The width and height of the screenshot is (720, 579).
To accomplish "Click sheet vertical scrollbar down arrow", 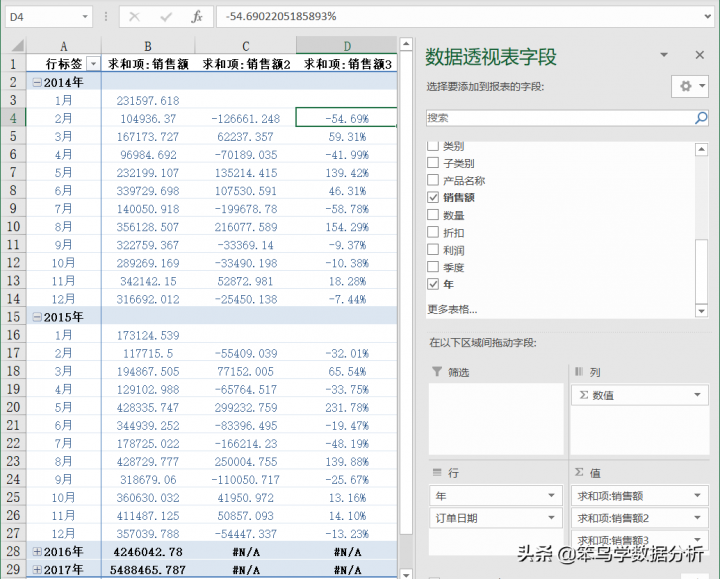I will click(406, 574).
